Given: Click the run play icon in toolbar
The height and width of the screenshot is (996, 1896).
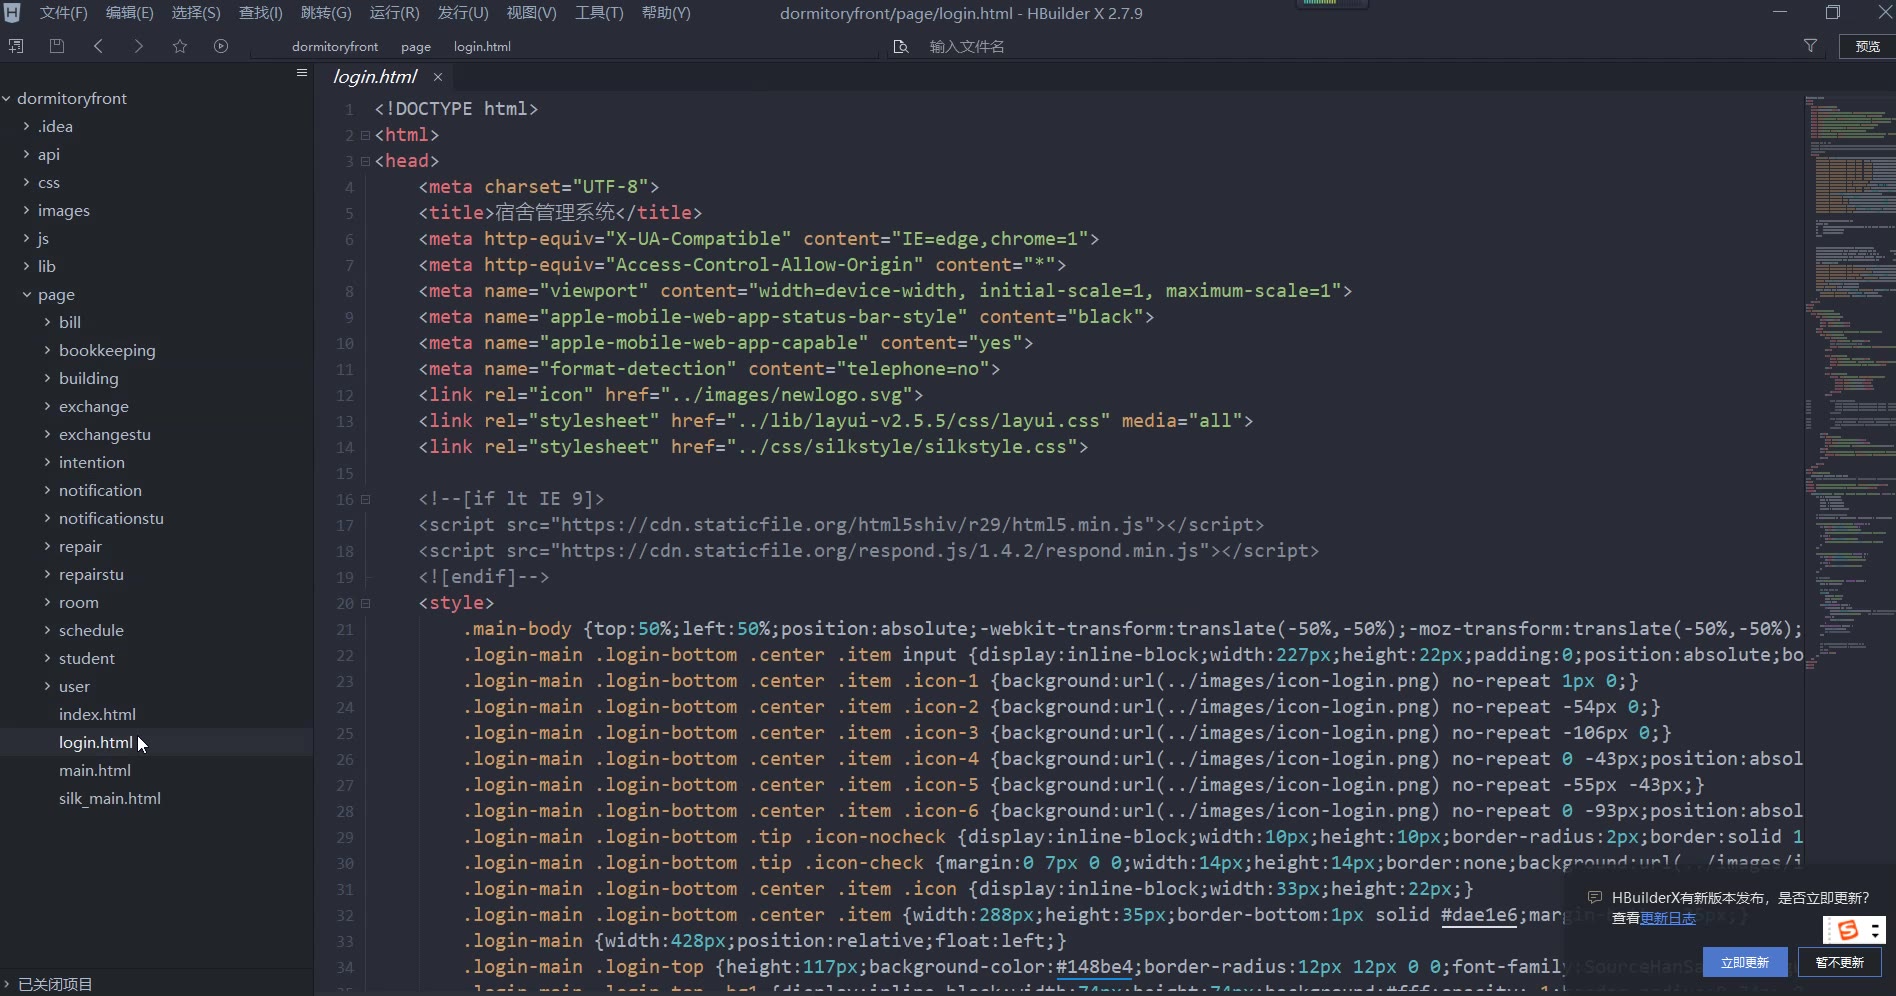Looking at the screenshot, I should (221, 46).
